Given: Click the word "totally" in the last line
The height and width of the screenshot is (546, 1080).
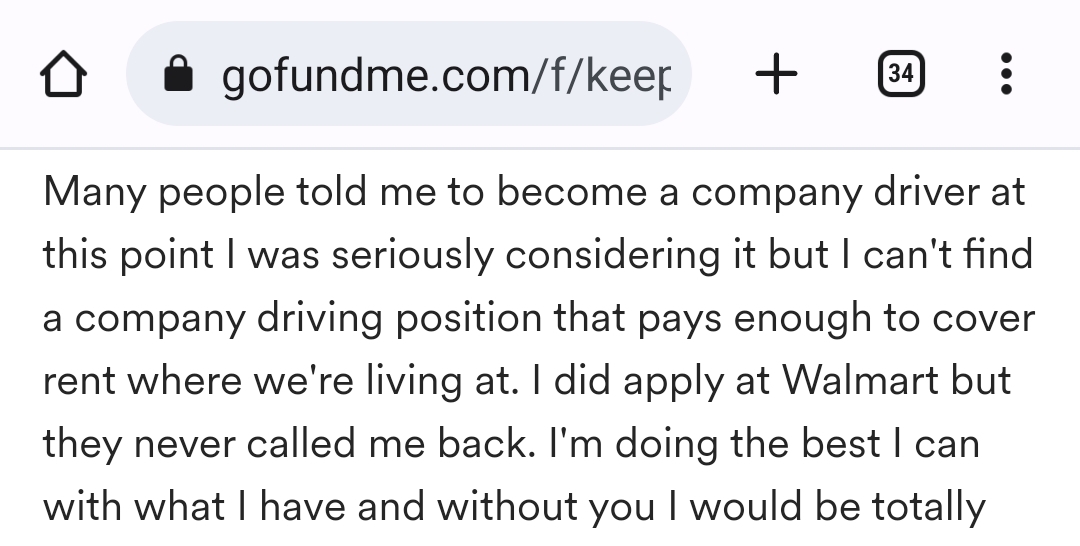Looking at the screenshot, I should pyautogui.click(x=928, y=507).
